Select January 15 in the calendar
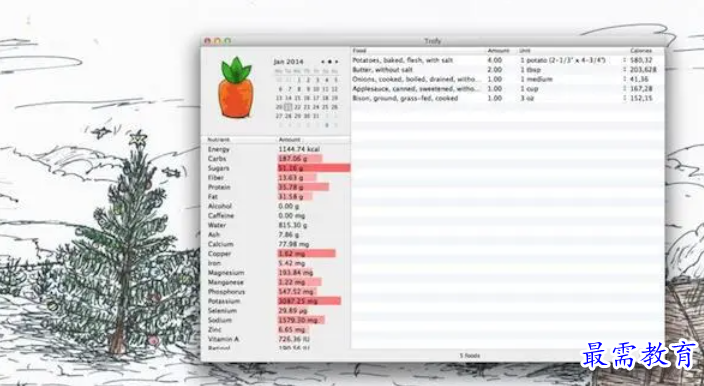The image size is (704, 386). (298, 98)
